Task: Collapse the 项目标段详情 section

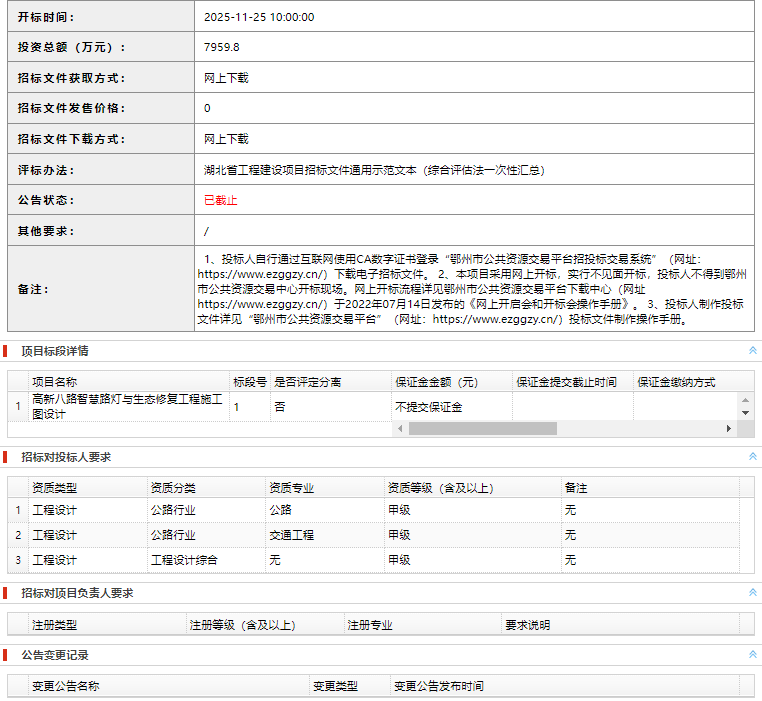Action: click(x=752, y=351)
